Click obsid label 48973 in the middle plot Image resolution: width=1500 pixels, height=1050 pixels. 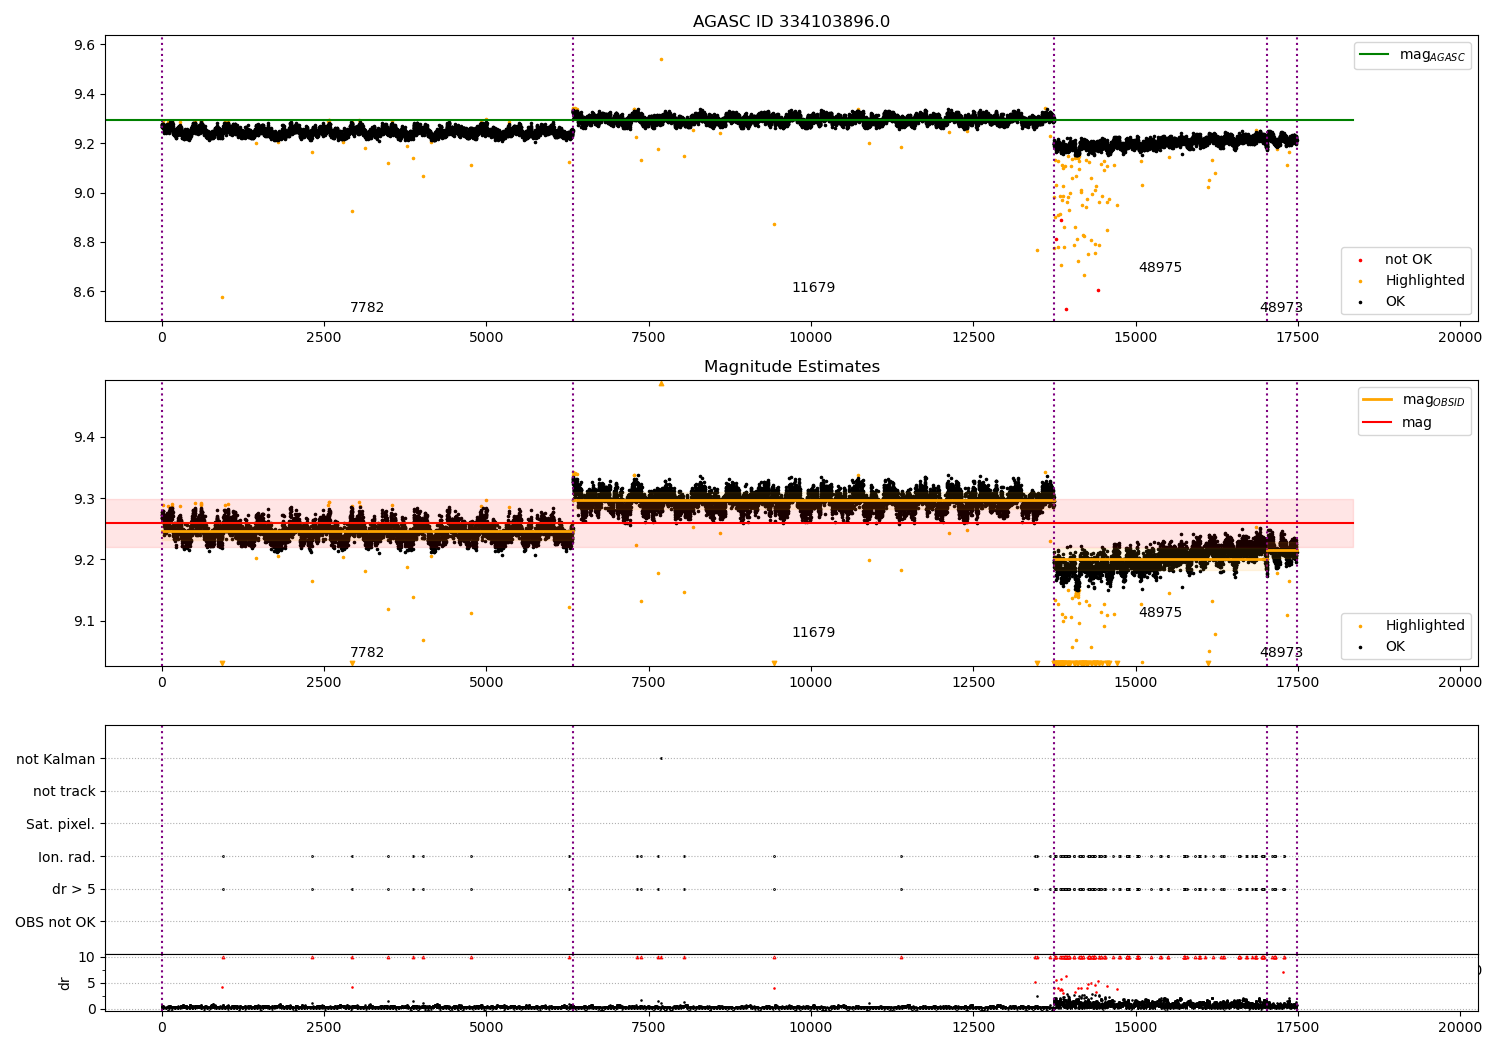pyautogui.click(x=1281, y=653)
